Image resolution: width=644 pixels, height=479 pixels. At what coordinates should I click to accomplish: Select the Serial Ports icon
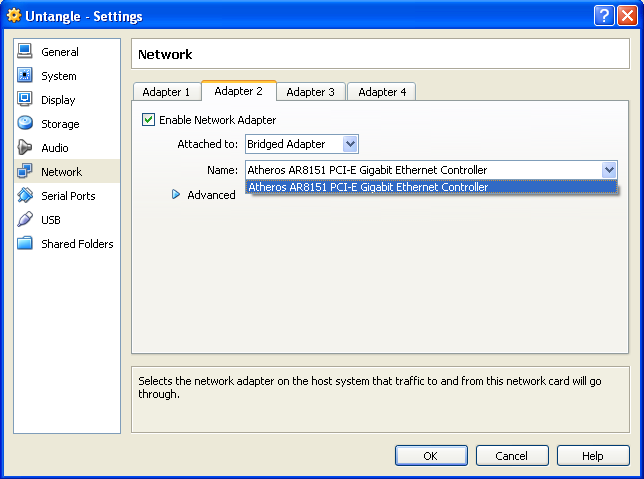pos(25,195)
